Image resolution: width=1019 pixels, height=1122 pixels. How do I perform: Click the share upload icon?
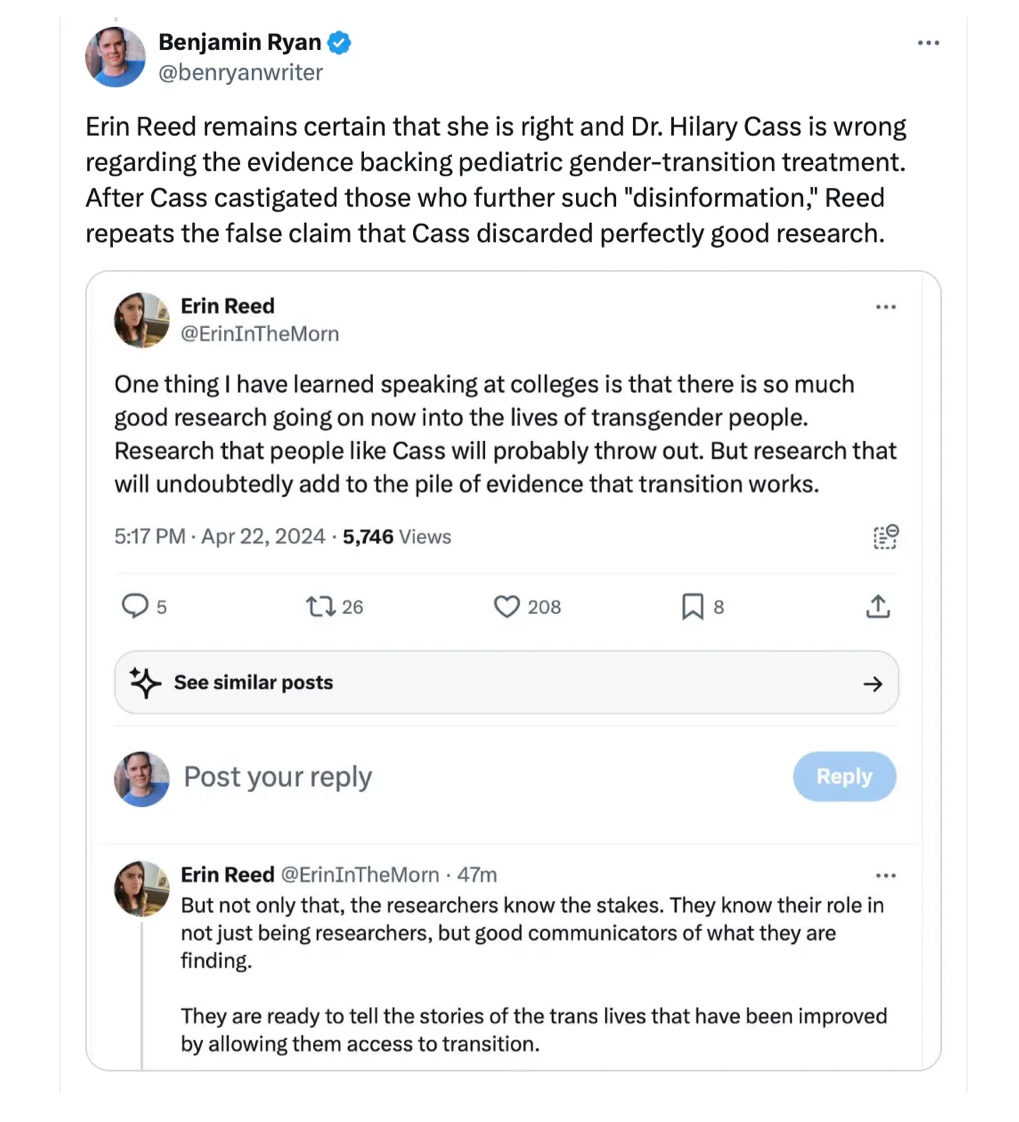pyautogui.click(x=876, y=606)
